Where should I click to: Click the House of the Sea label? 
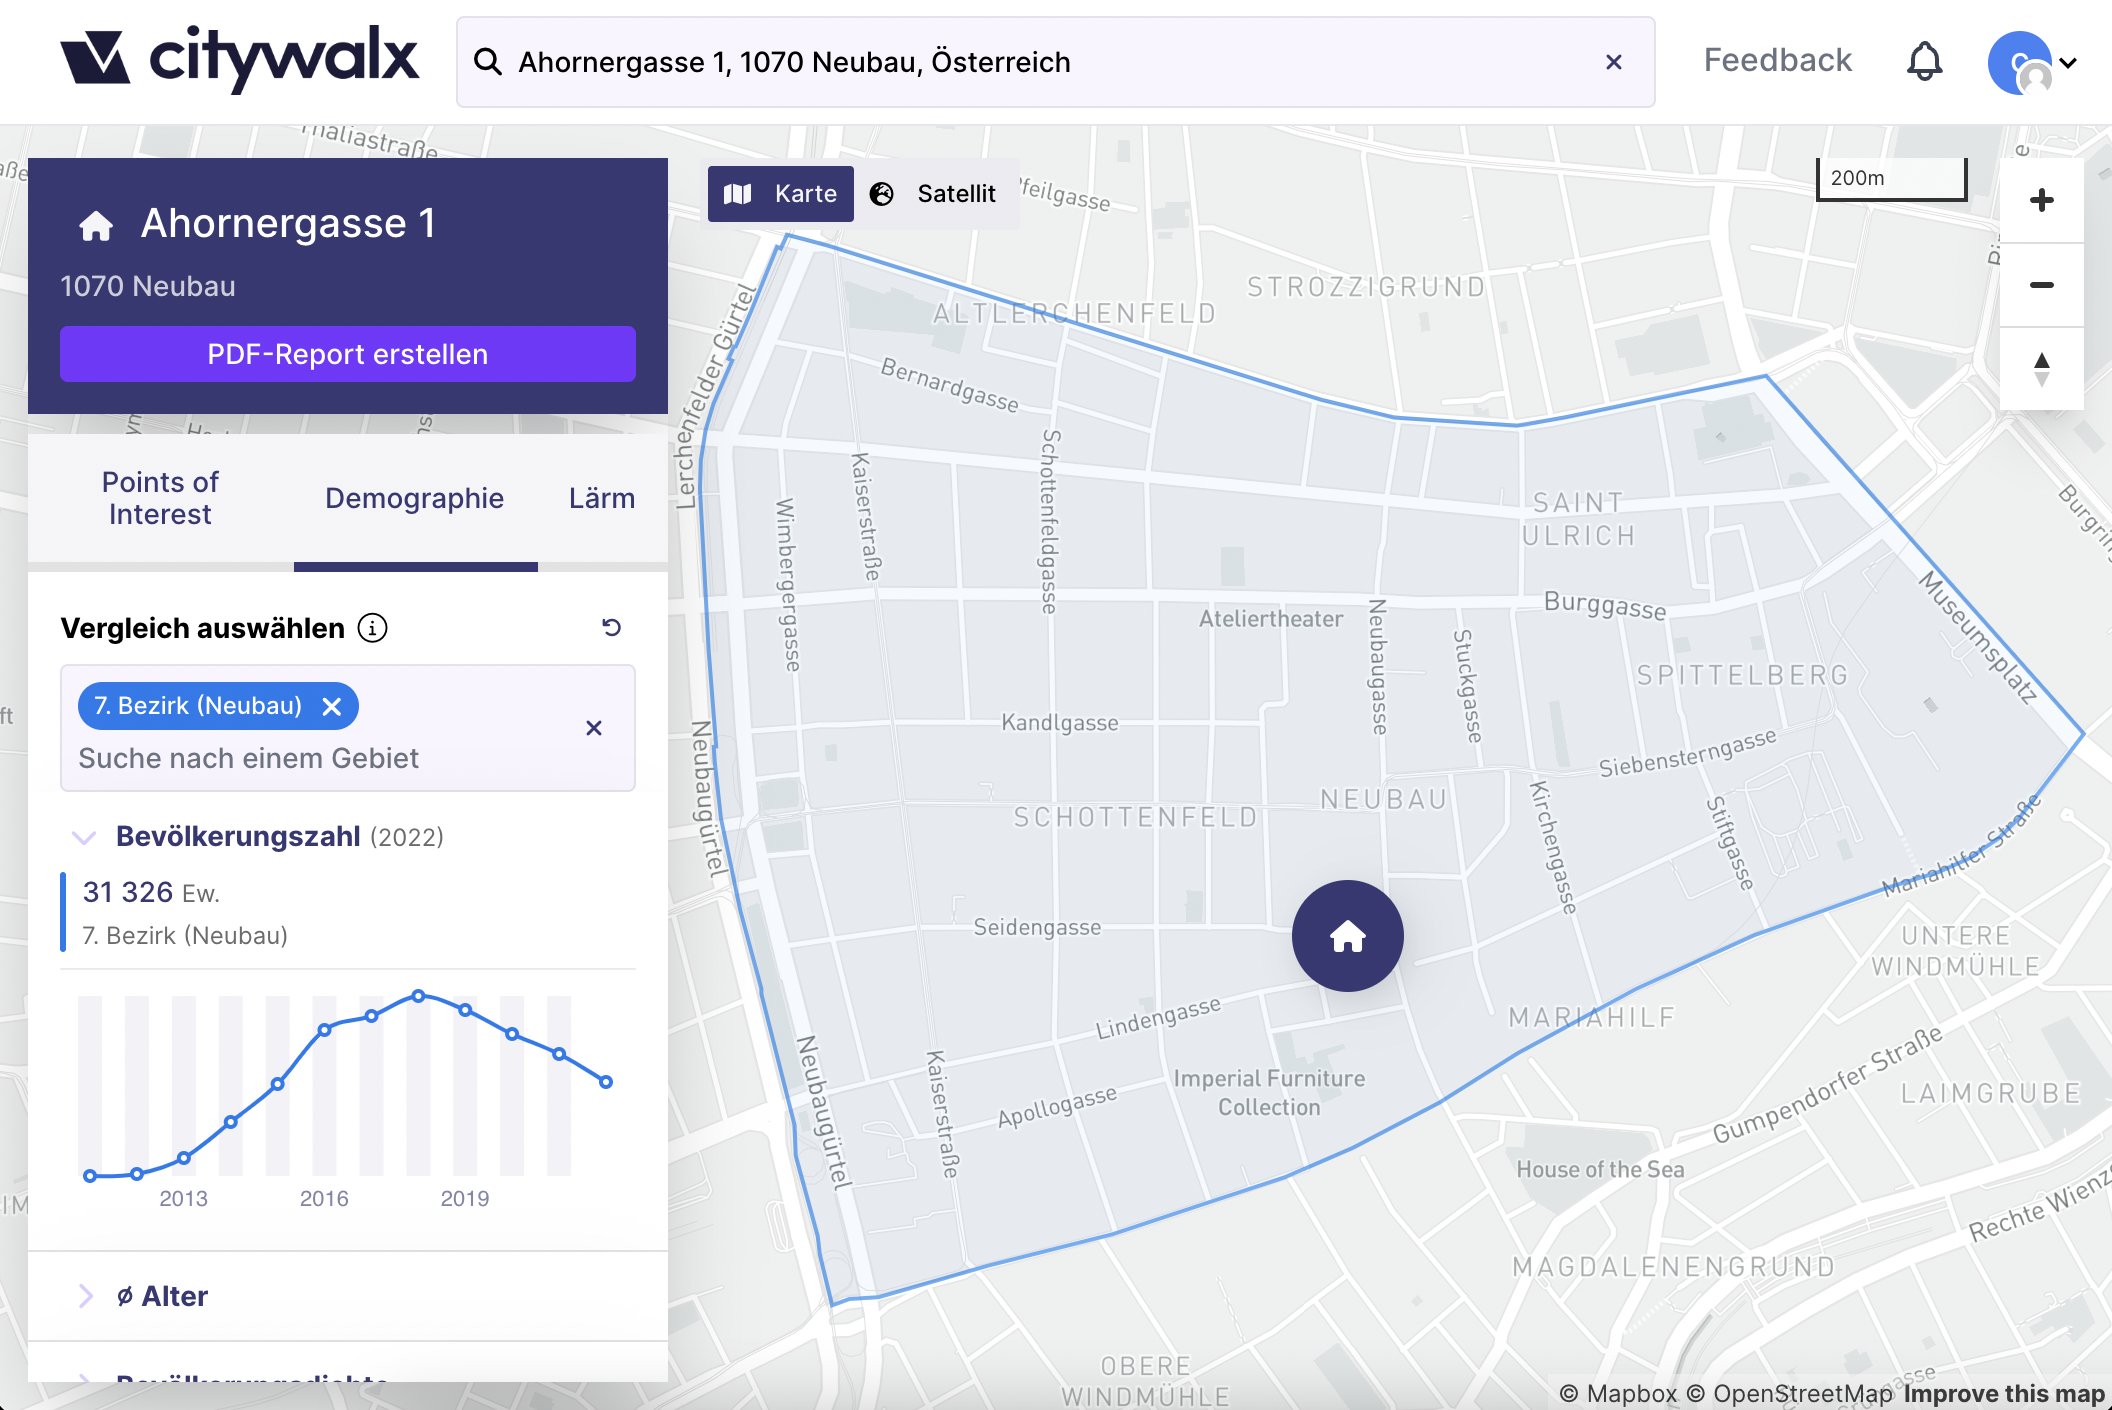(x=1600, y=1169)
